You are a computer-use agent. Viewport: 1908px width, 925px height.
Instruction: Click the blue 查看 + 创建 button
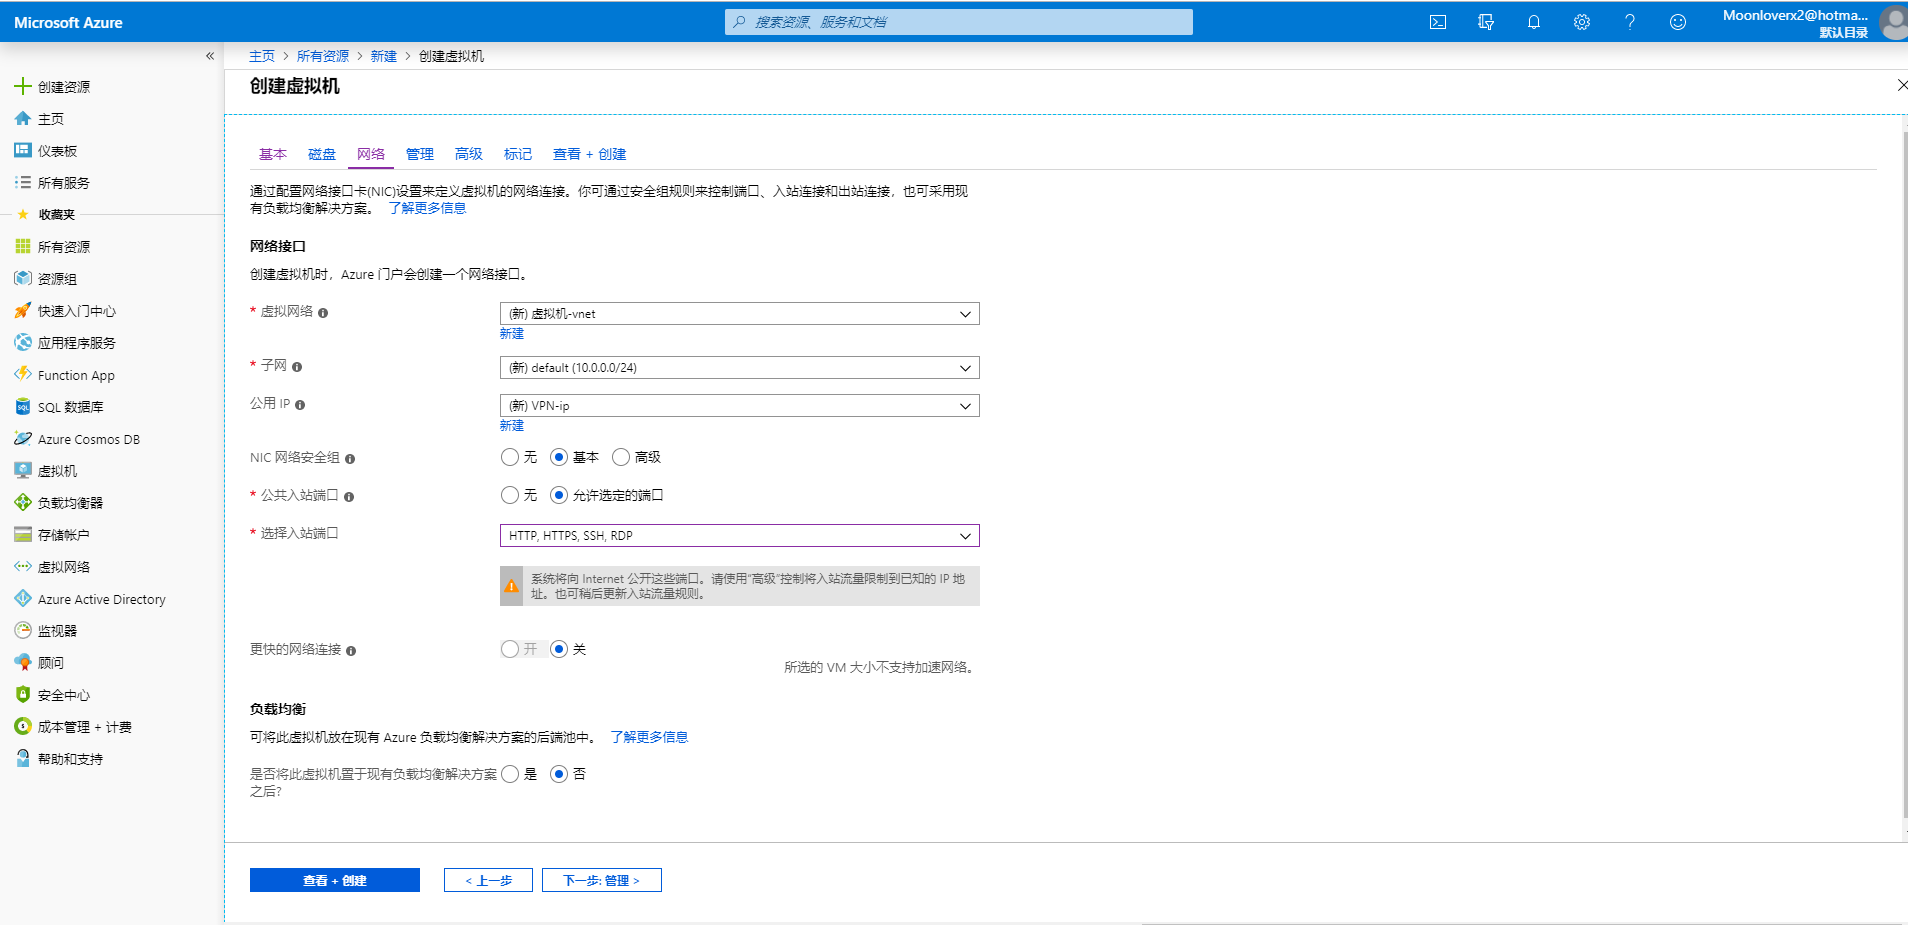click(x=335, y=880)
